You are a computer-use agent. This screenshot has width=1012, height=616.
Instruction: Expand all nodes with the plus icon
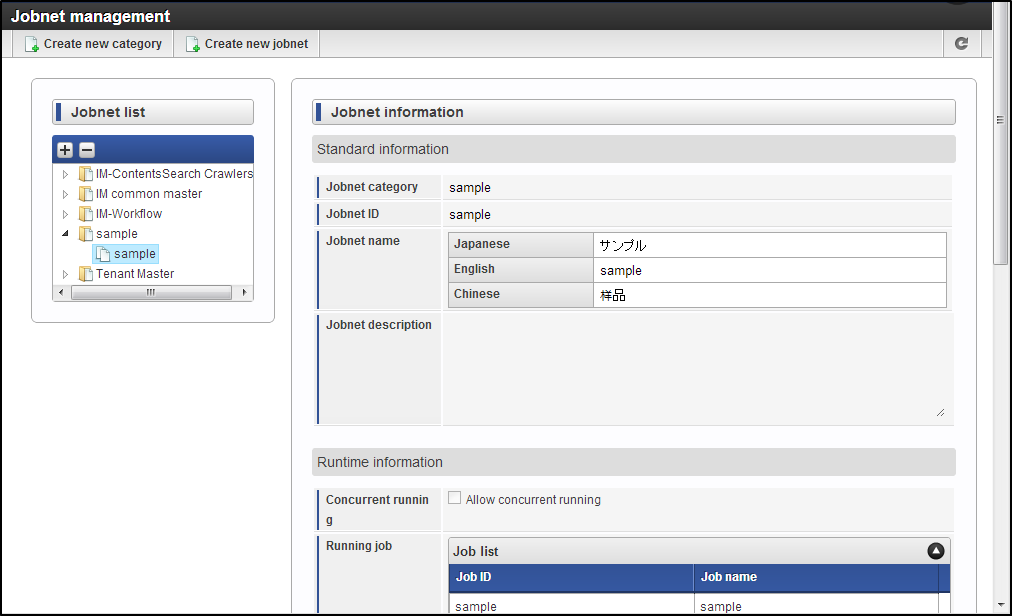point(65,150)
